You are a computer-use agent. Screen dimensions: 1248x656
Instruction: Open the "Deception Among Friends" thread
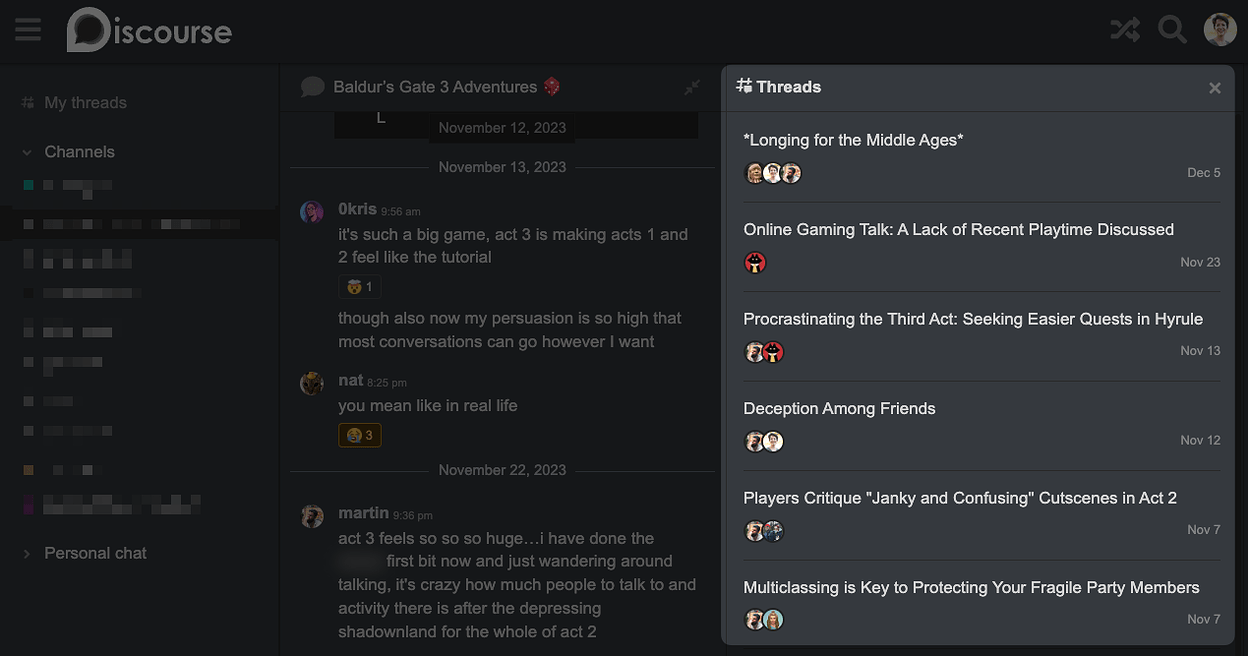839,408
